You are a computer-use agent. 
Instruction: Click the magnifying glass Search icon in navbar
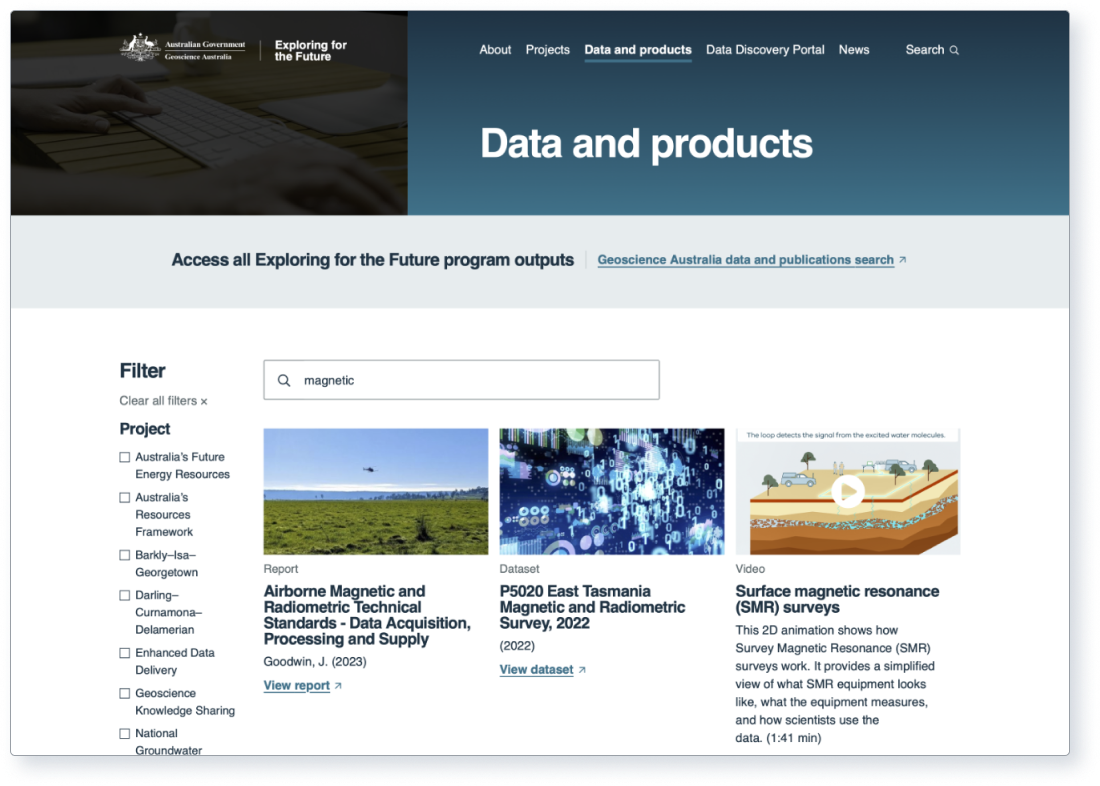[x=952, y=49]
